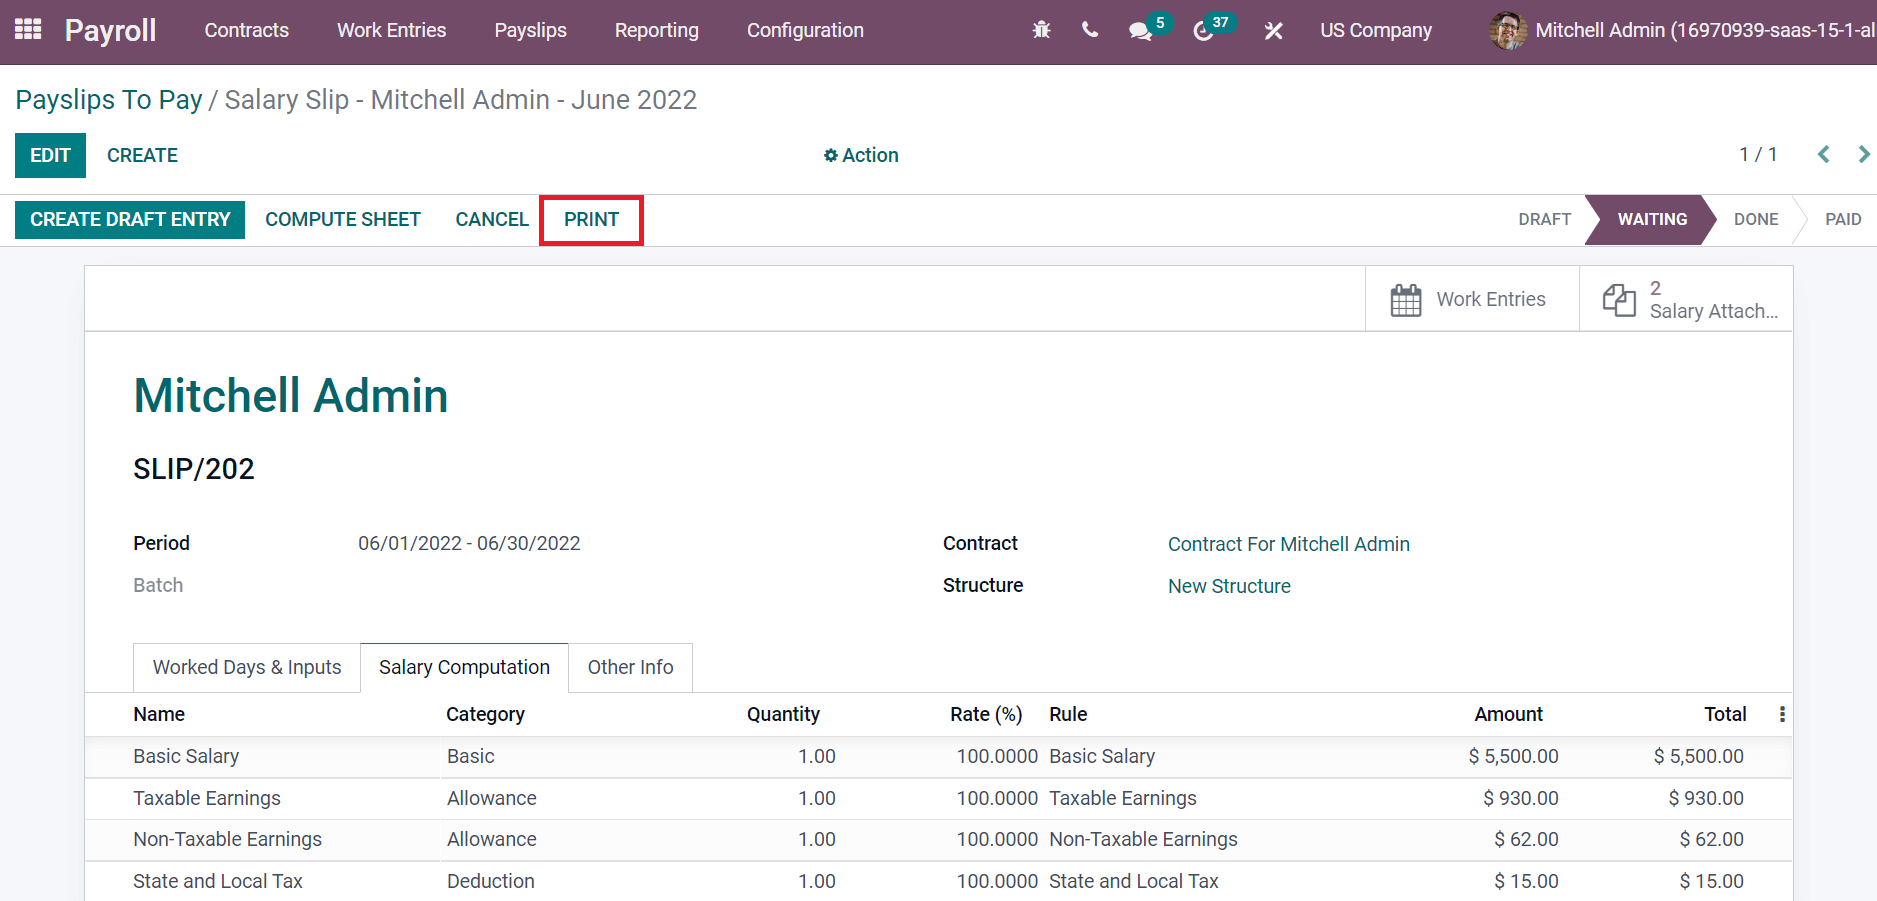Click the CREATE button
Viewport: 1877px width, 901px height.
142,155
